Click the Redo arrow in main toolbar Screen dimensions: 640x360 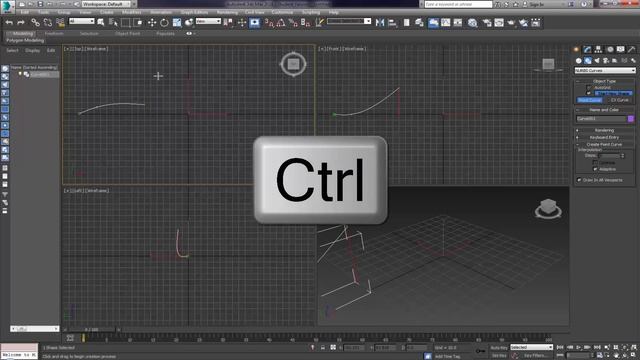tap(21, 22)
